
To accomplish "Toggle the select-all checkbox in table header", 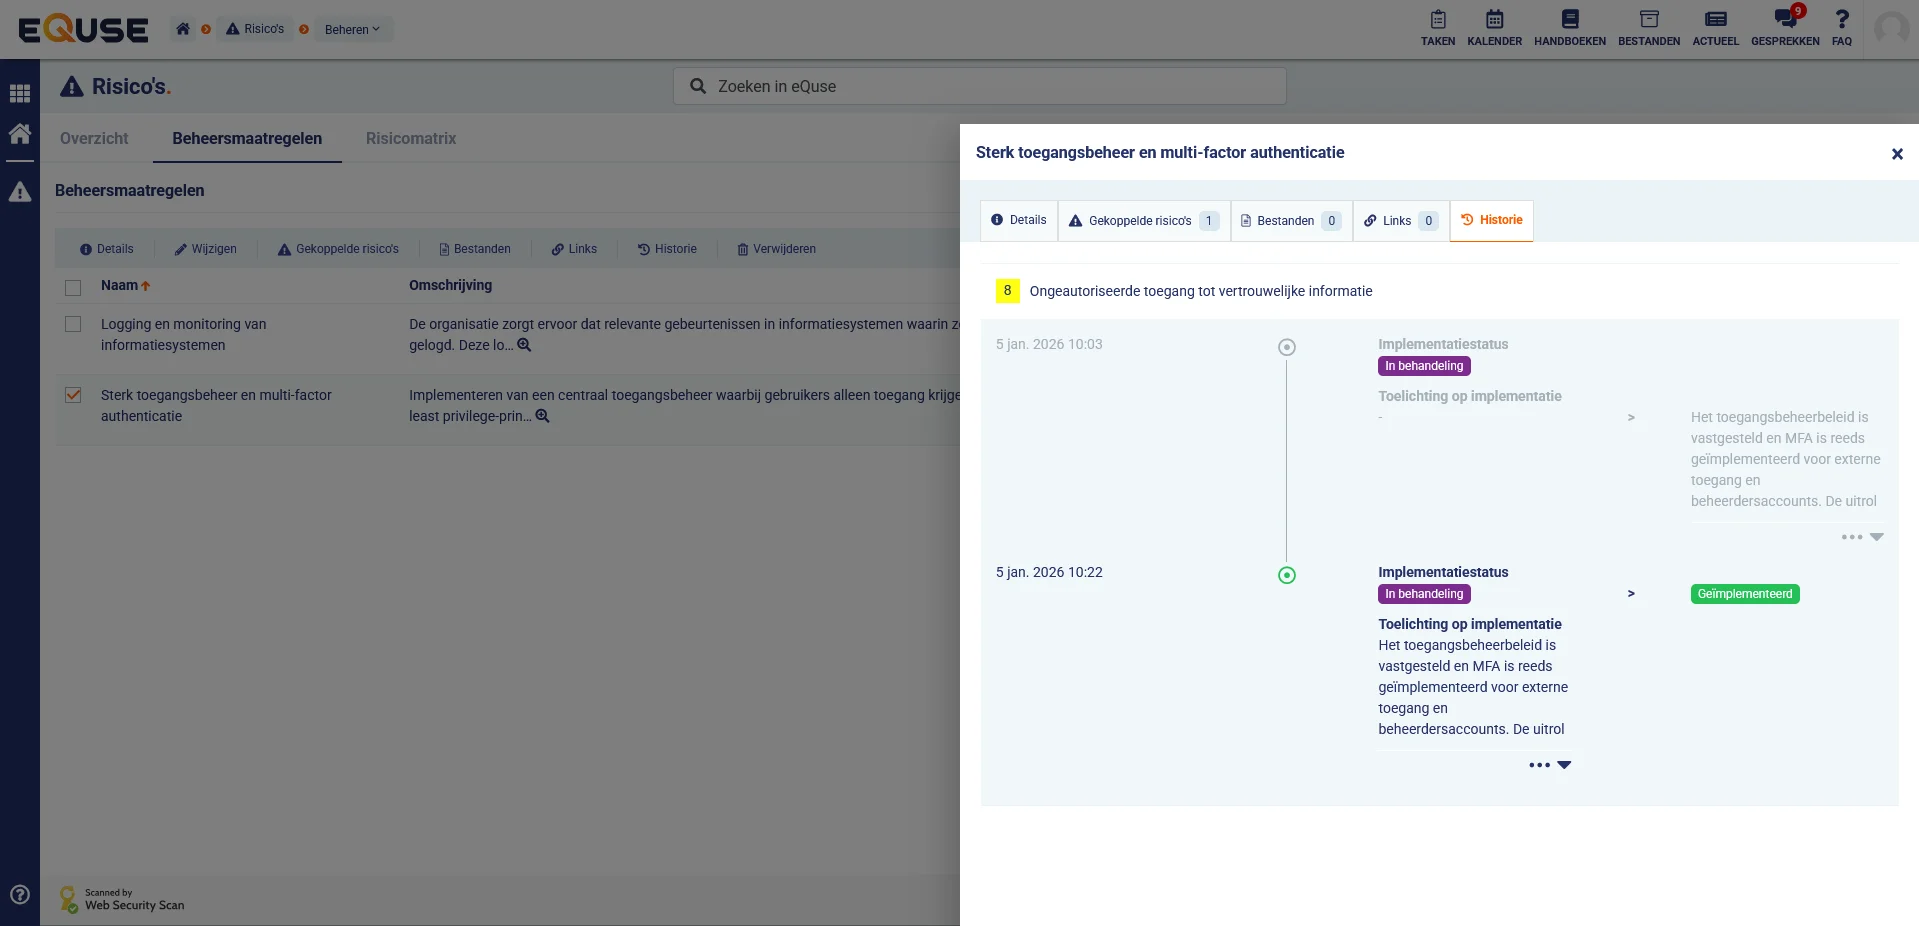I will 73,288.
